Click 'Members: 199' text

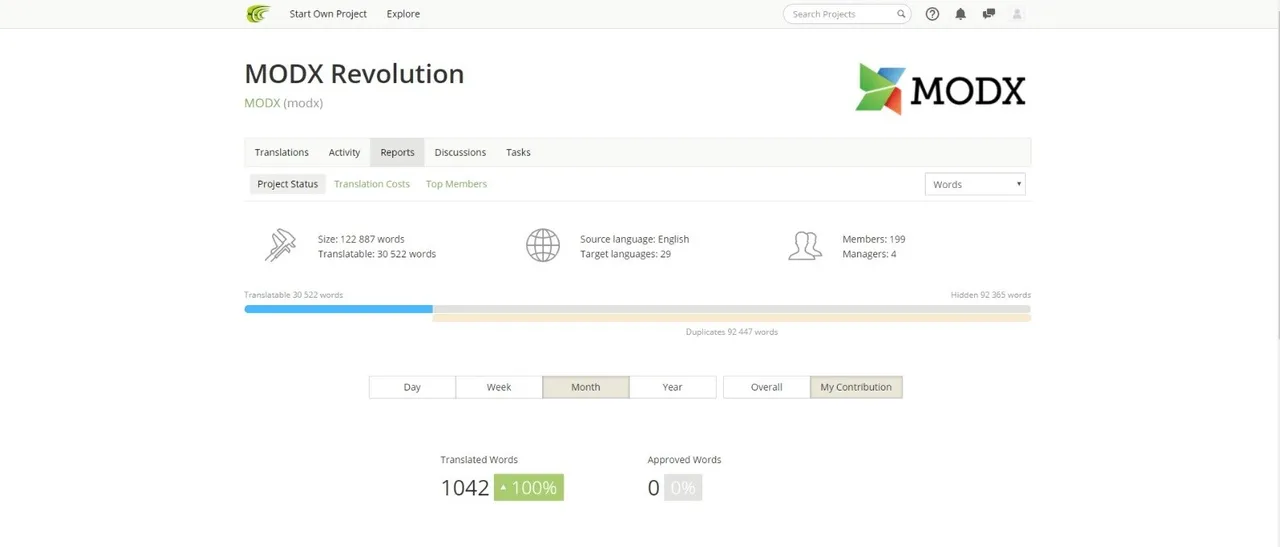pyautogui.click(x=874, y=239)
